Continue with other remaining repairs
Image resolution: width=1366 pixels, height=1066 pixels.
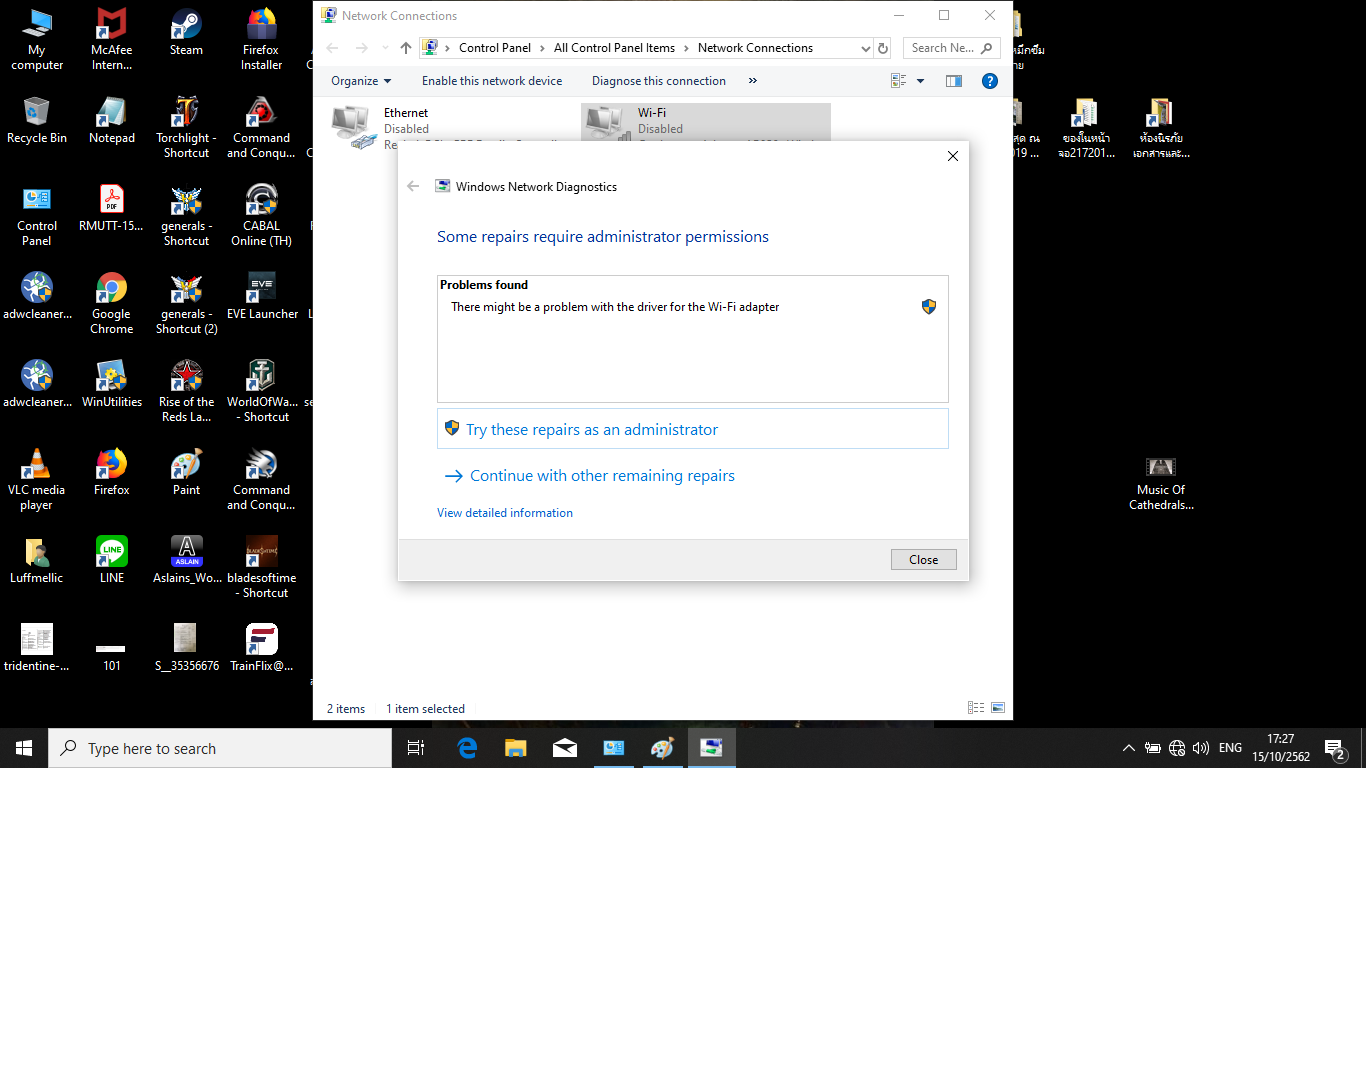point(602,476)
